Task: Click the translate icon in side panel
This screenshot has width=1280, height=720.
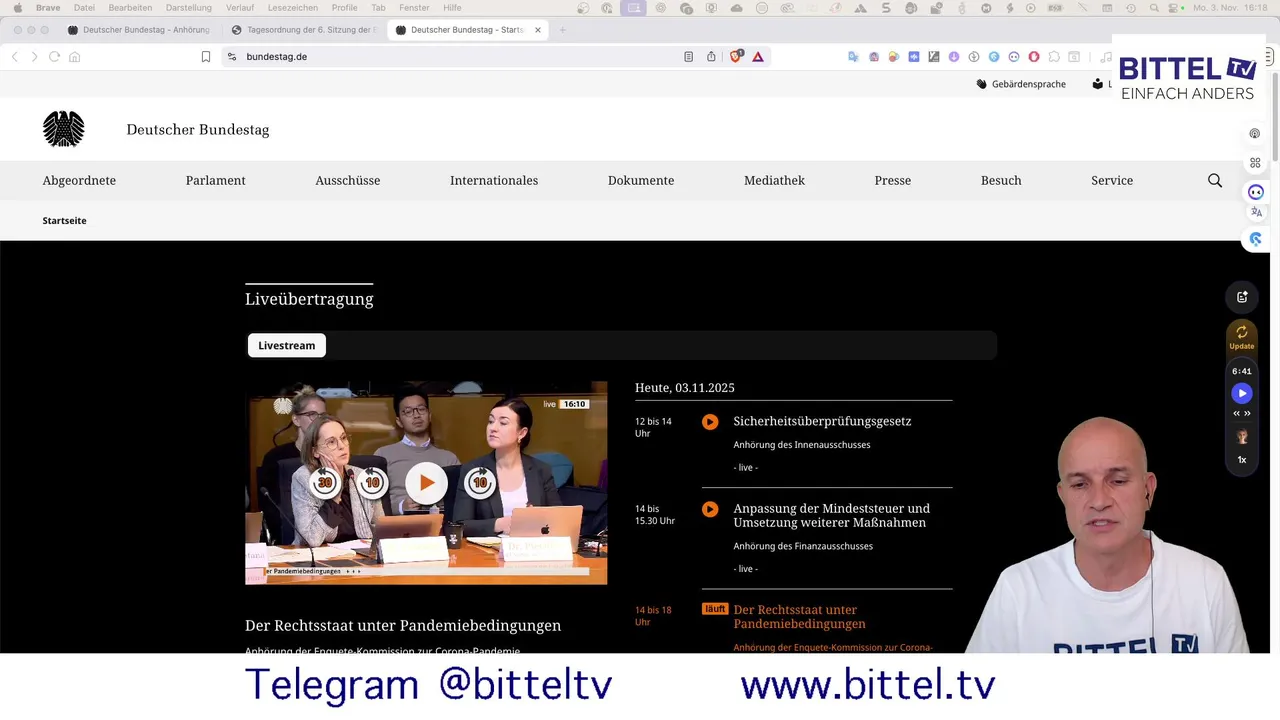Action: tap(1256, 212)
